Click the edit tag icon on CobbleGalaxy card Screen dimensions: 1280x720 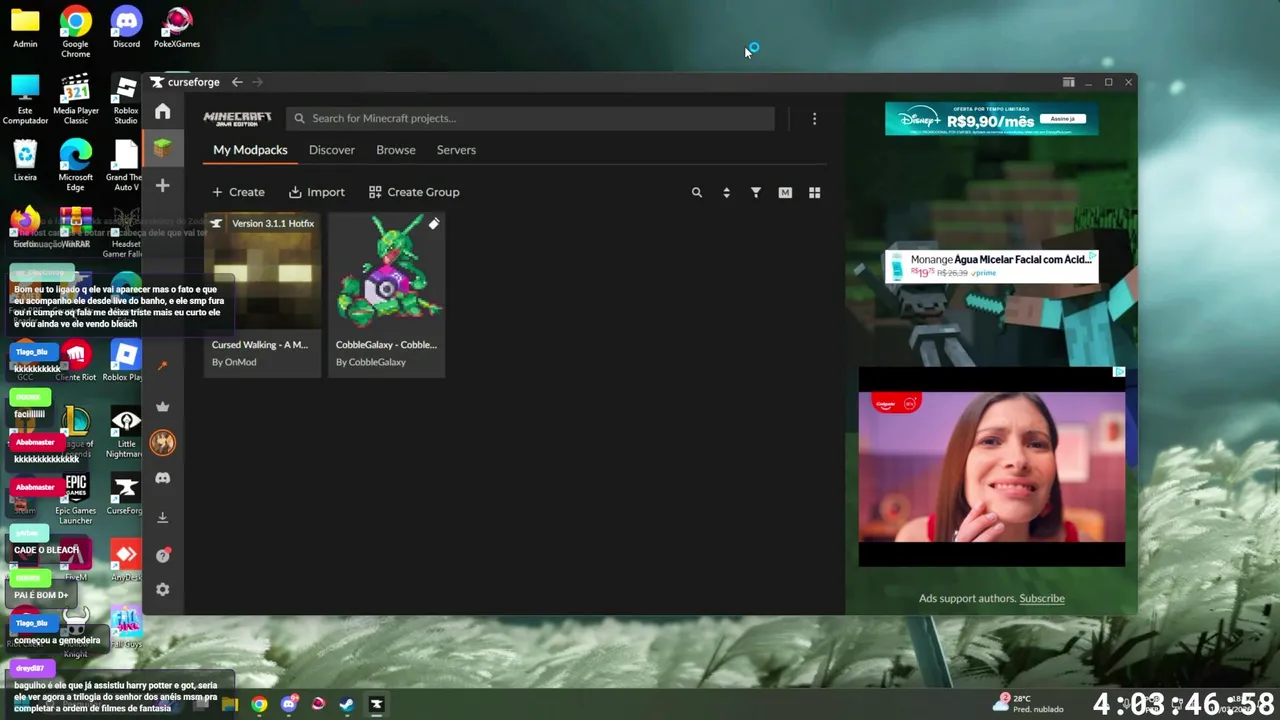(x=433, y=224)
